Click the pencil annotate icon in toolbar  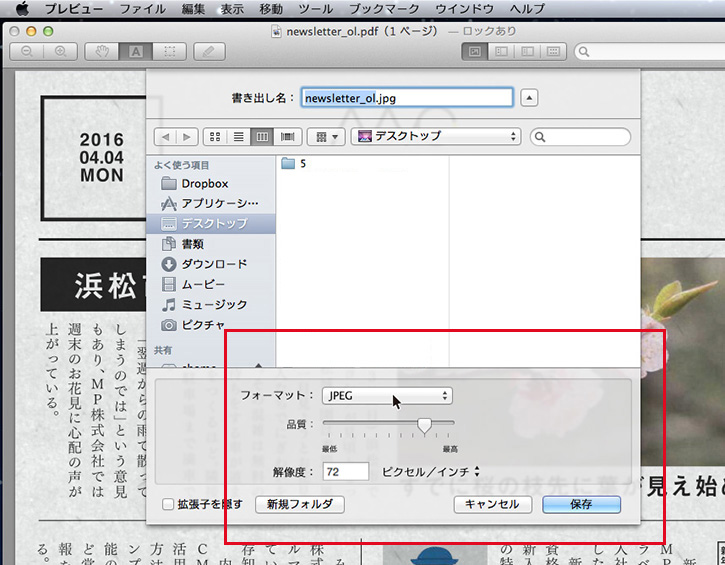click(x=208, y=50)
